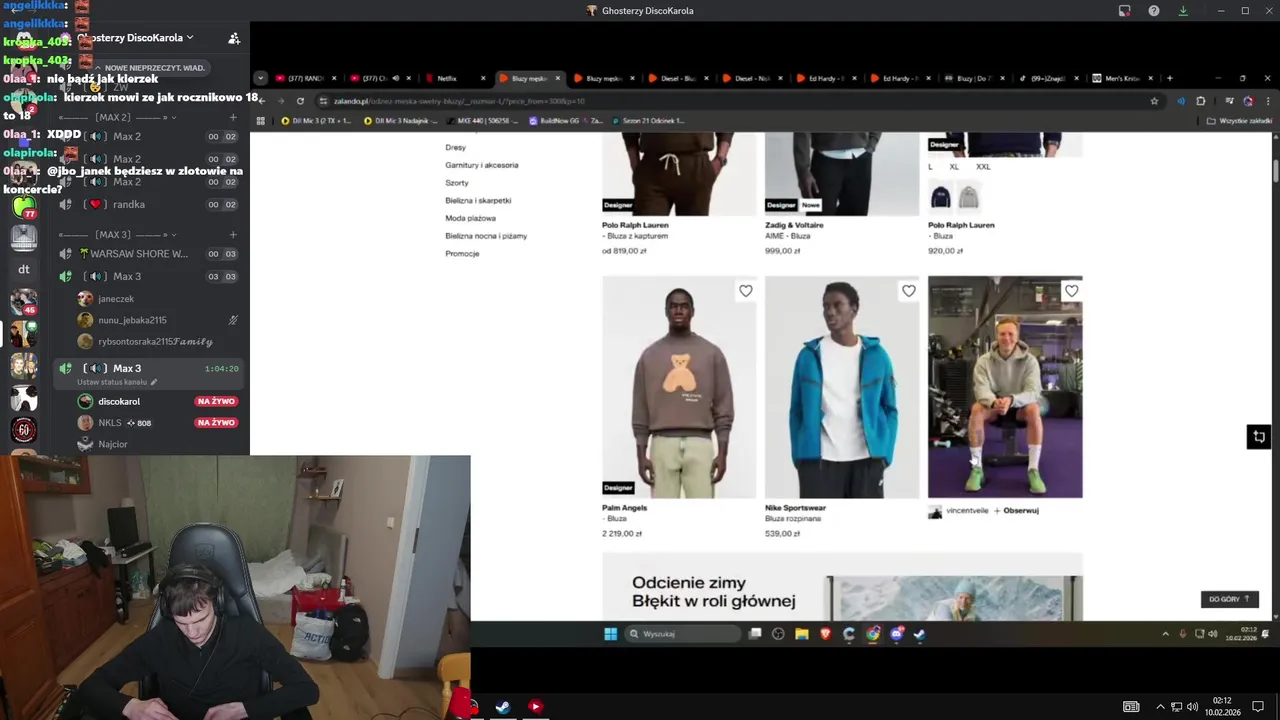
Task: Add channel to MAX 2 category
Action: 233,117
